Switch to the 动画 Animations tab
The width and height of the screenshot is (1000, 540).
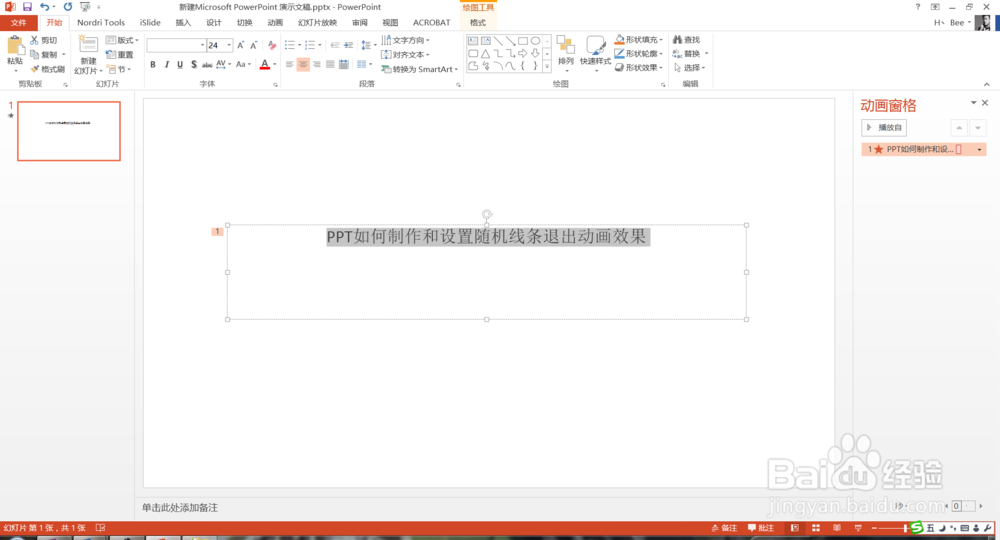point(275,22)
